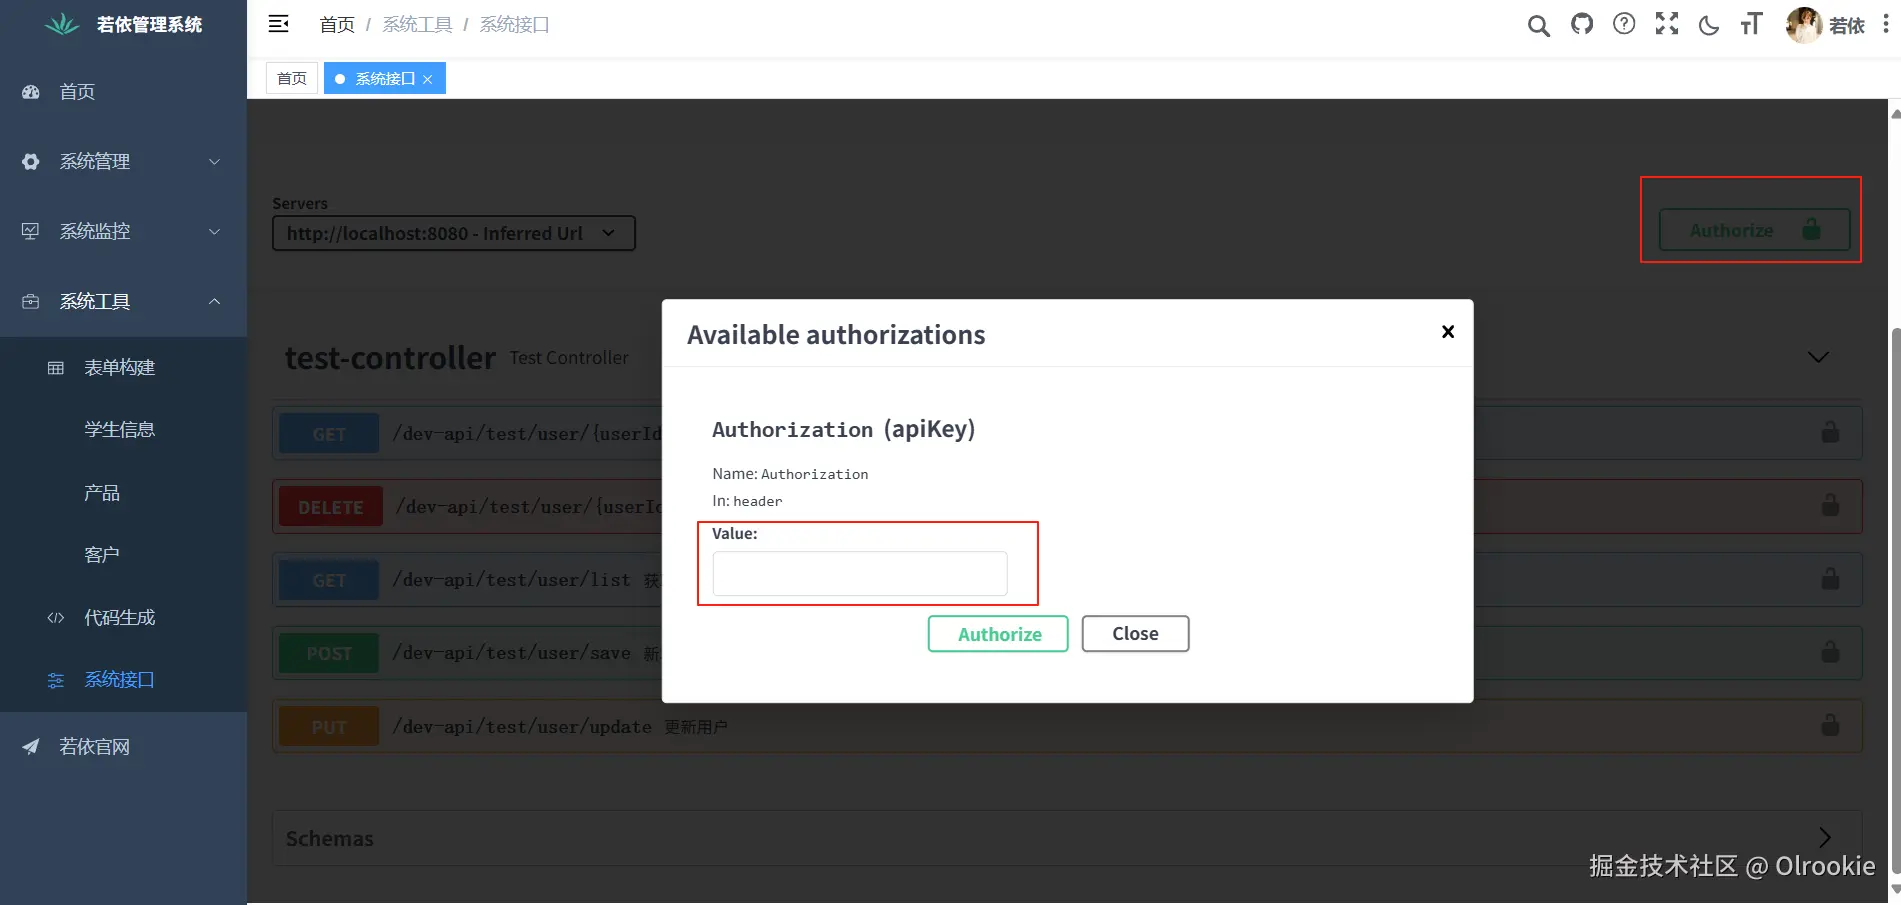Go to 首页 in the sidebar
Image resolution: width=1901 pixels, height=905 pixels.
tap(123, 92)
